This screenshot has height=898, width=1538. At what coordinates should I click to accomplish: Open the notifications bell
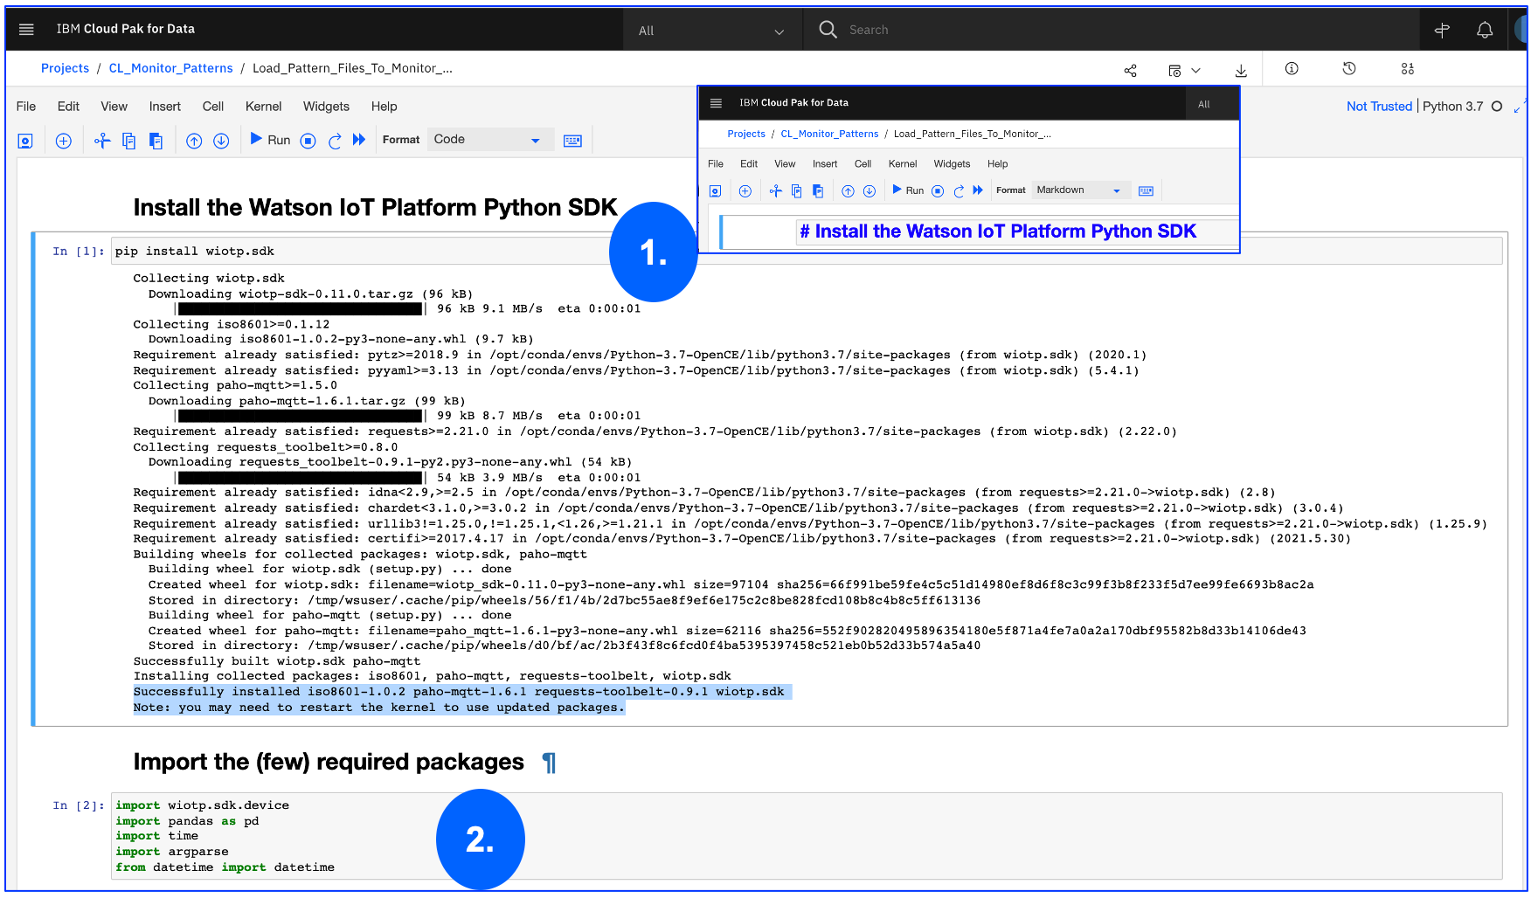[x=1485, y=30]
